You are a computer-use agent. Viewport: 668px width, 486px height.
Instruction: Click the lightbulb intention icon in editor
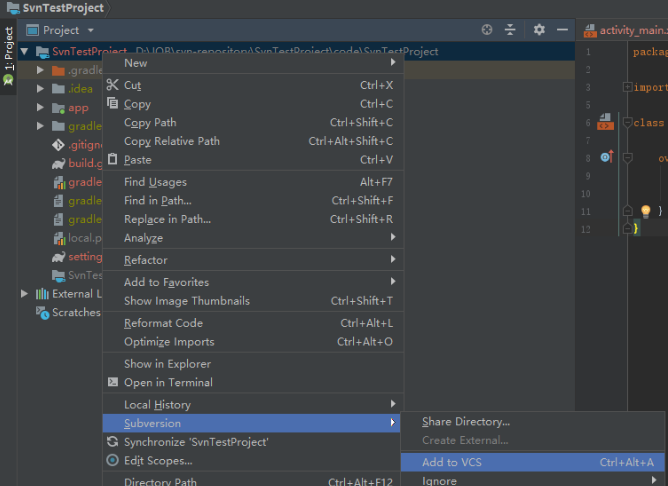pyautogui.click(x=645, y=211)
